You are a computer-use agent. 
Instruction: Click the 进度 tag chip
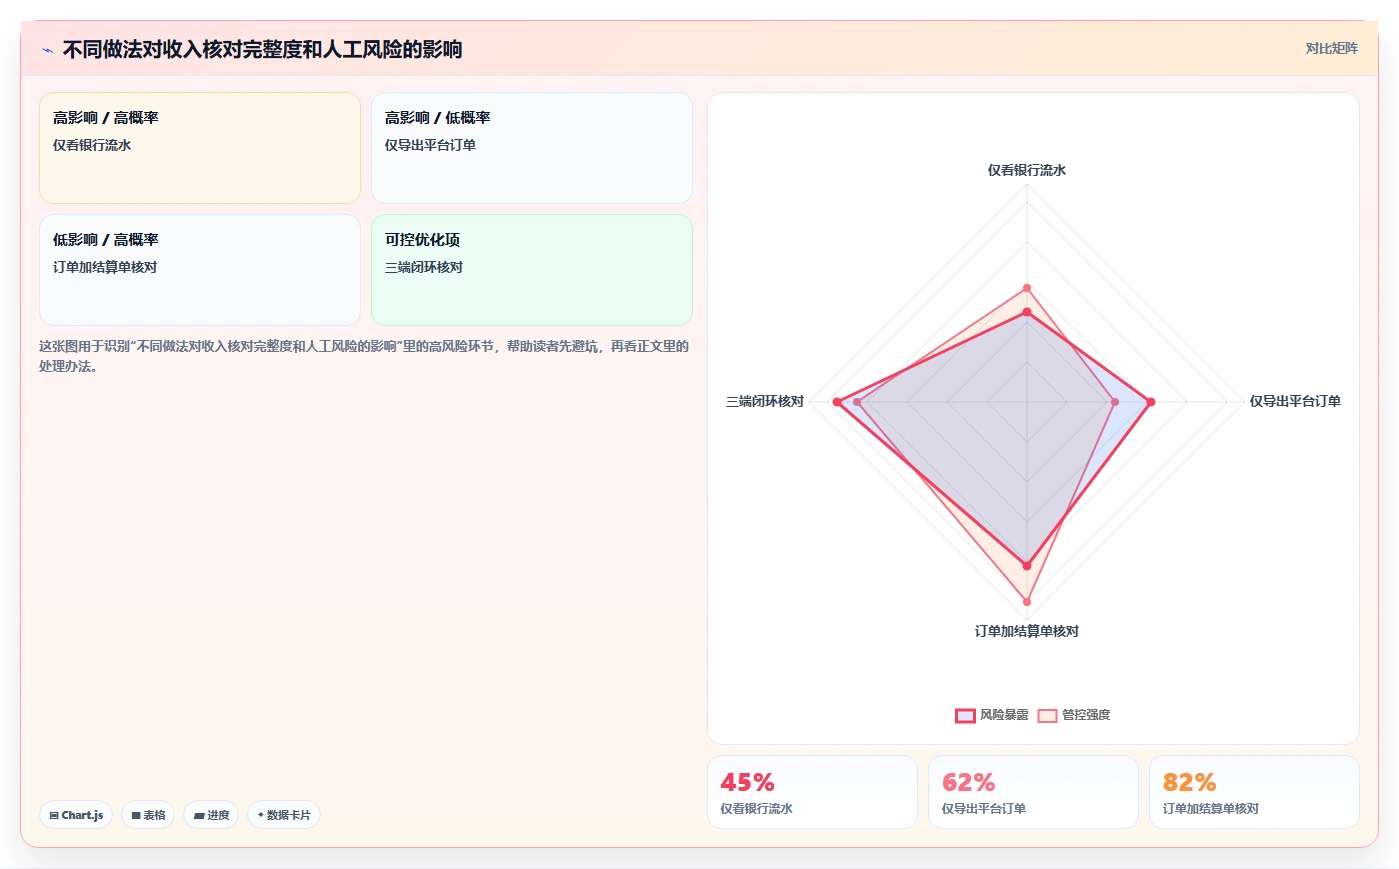211,815
